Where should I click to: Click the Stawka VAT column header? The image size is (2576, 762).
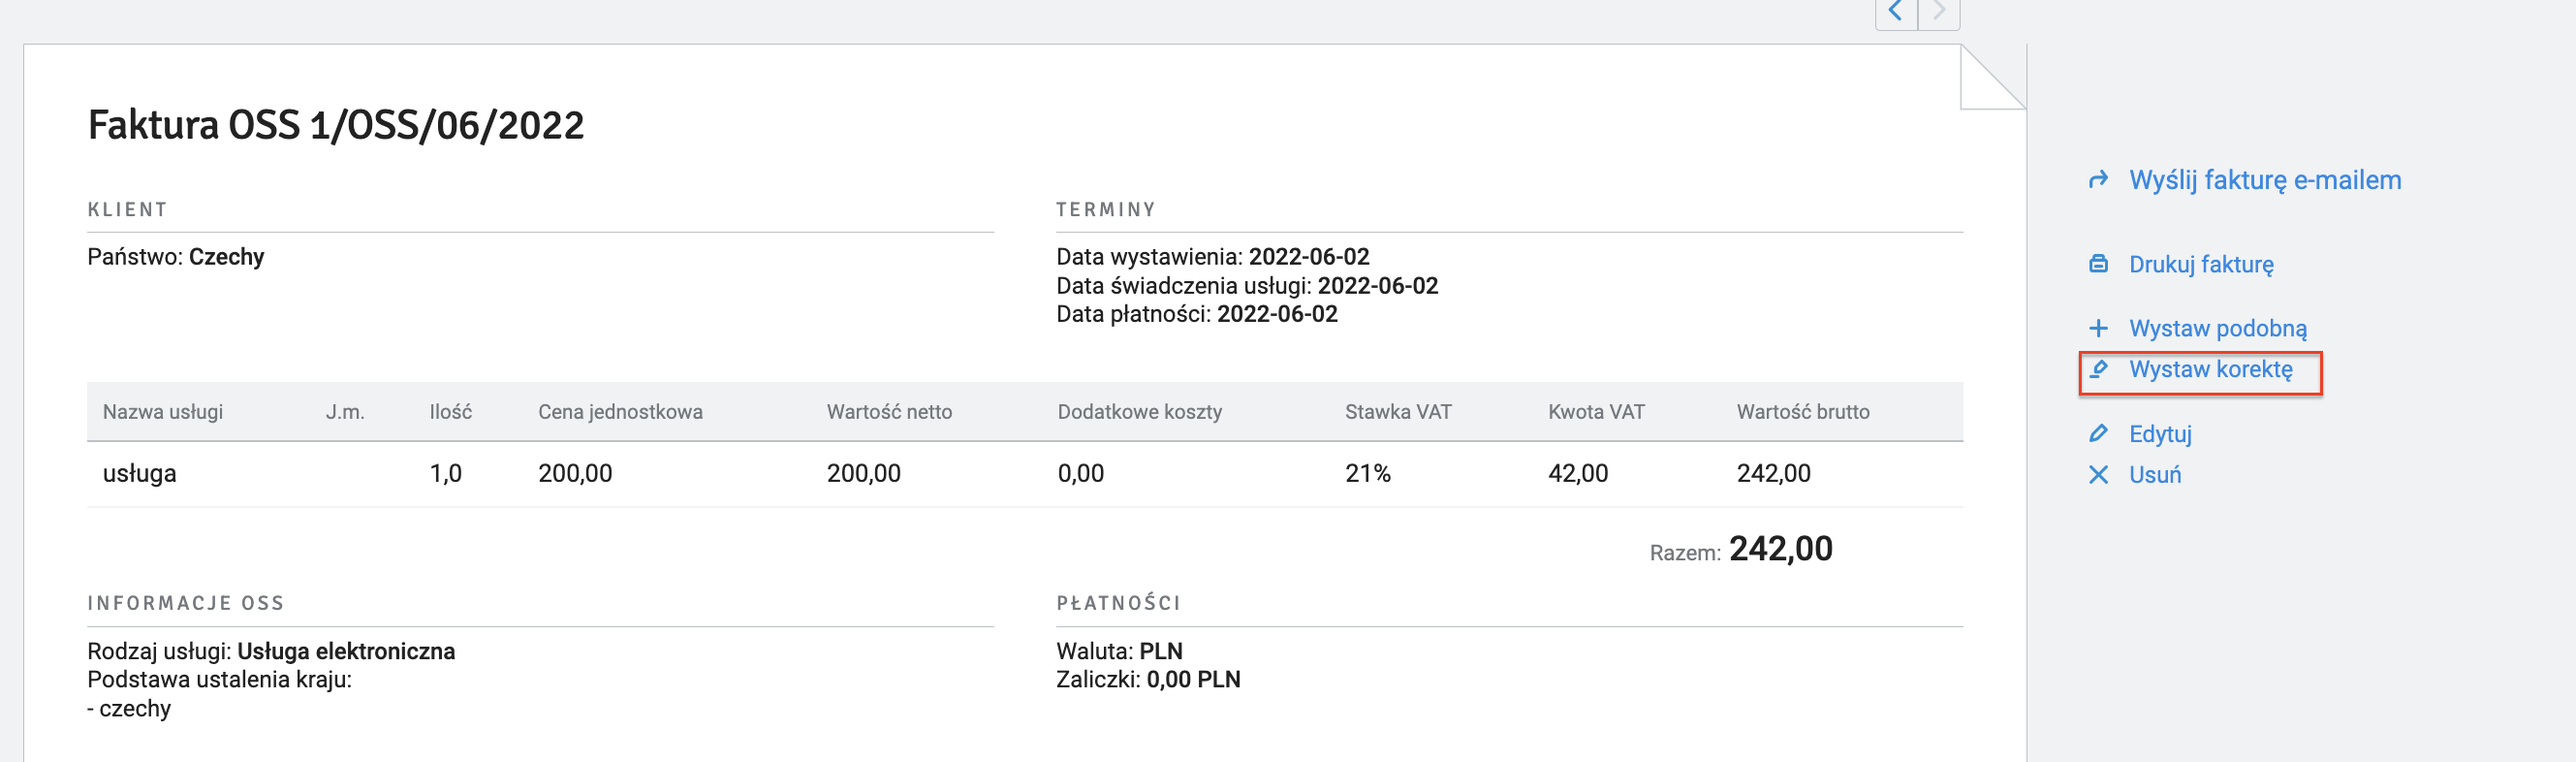[x=1398, y=412]
